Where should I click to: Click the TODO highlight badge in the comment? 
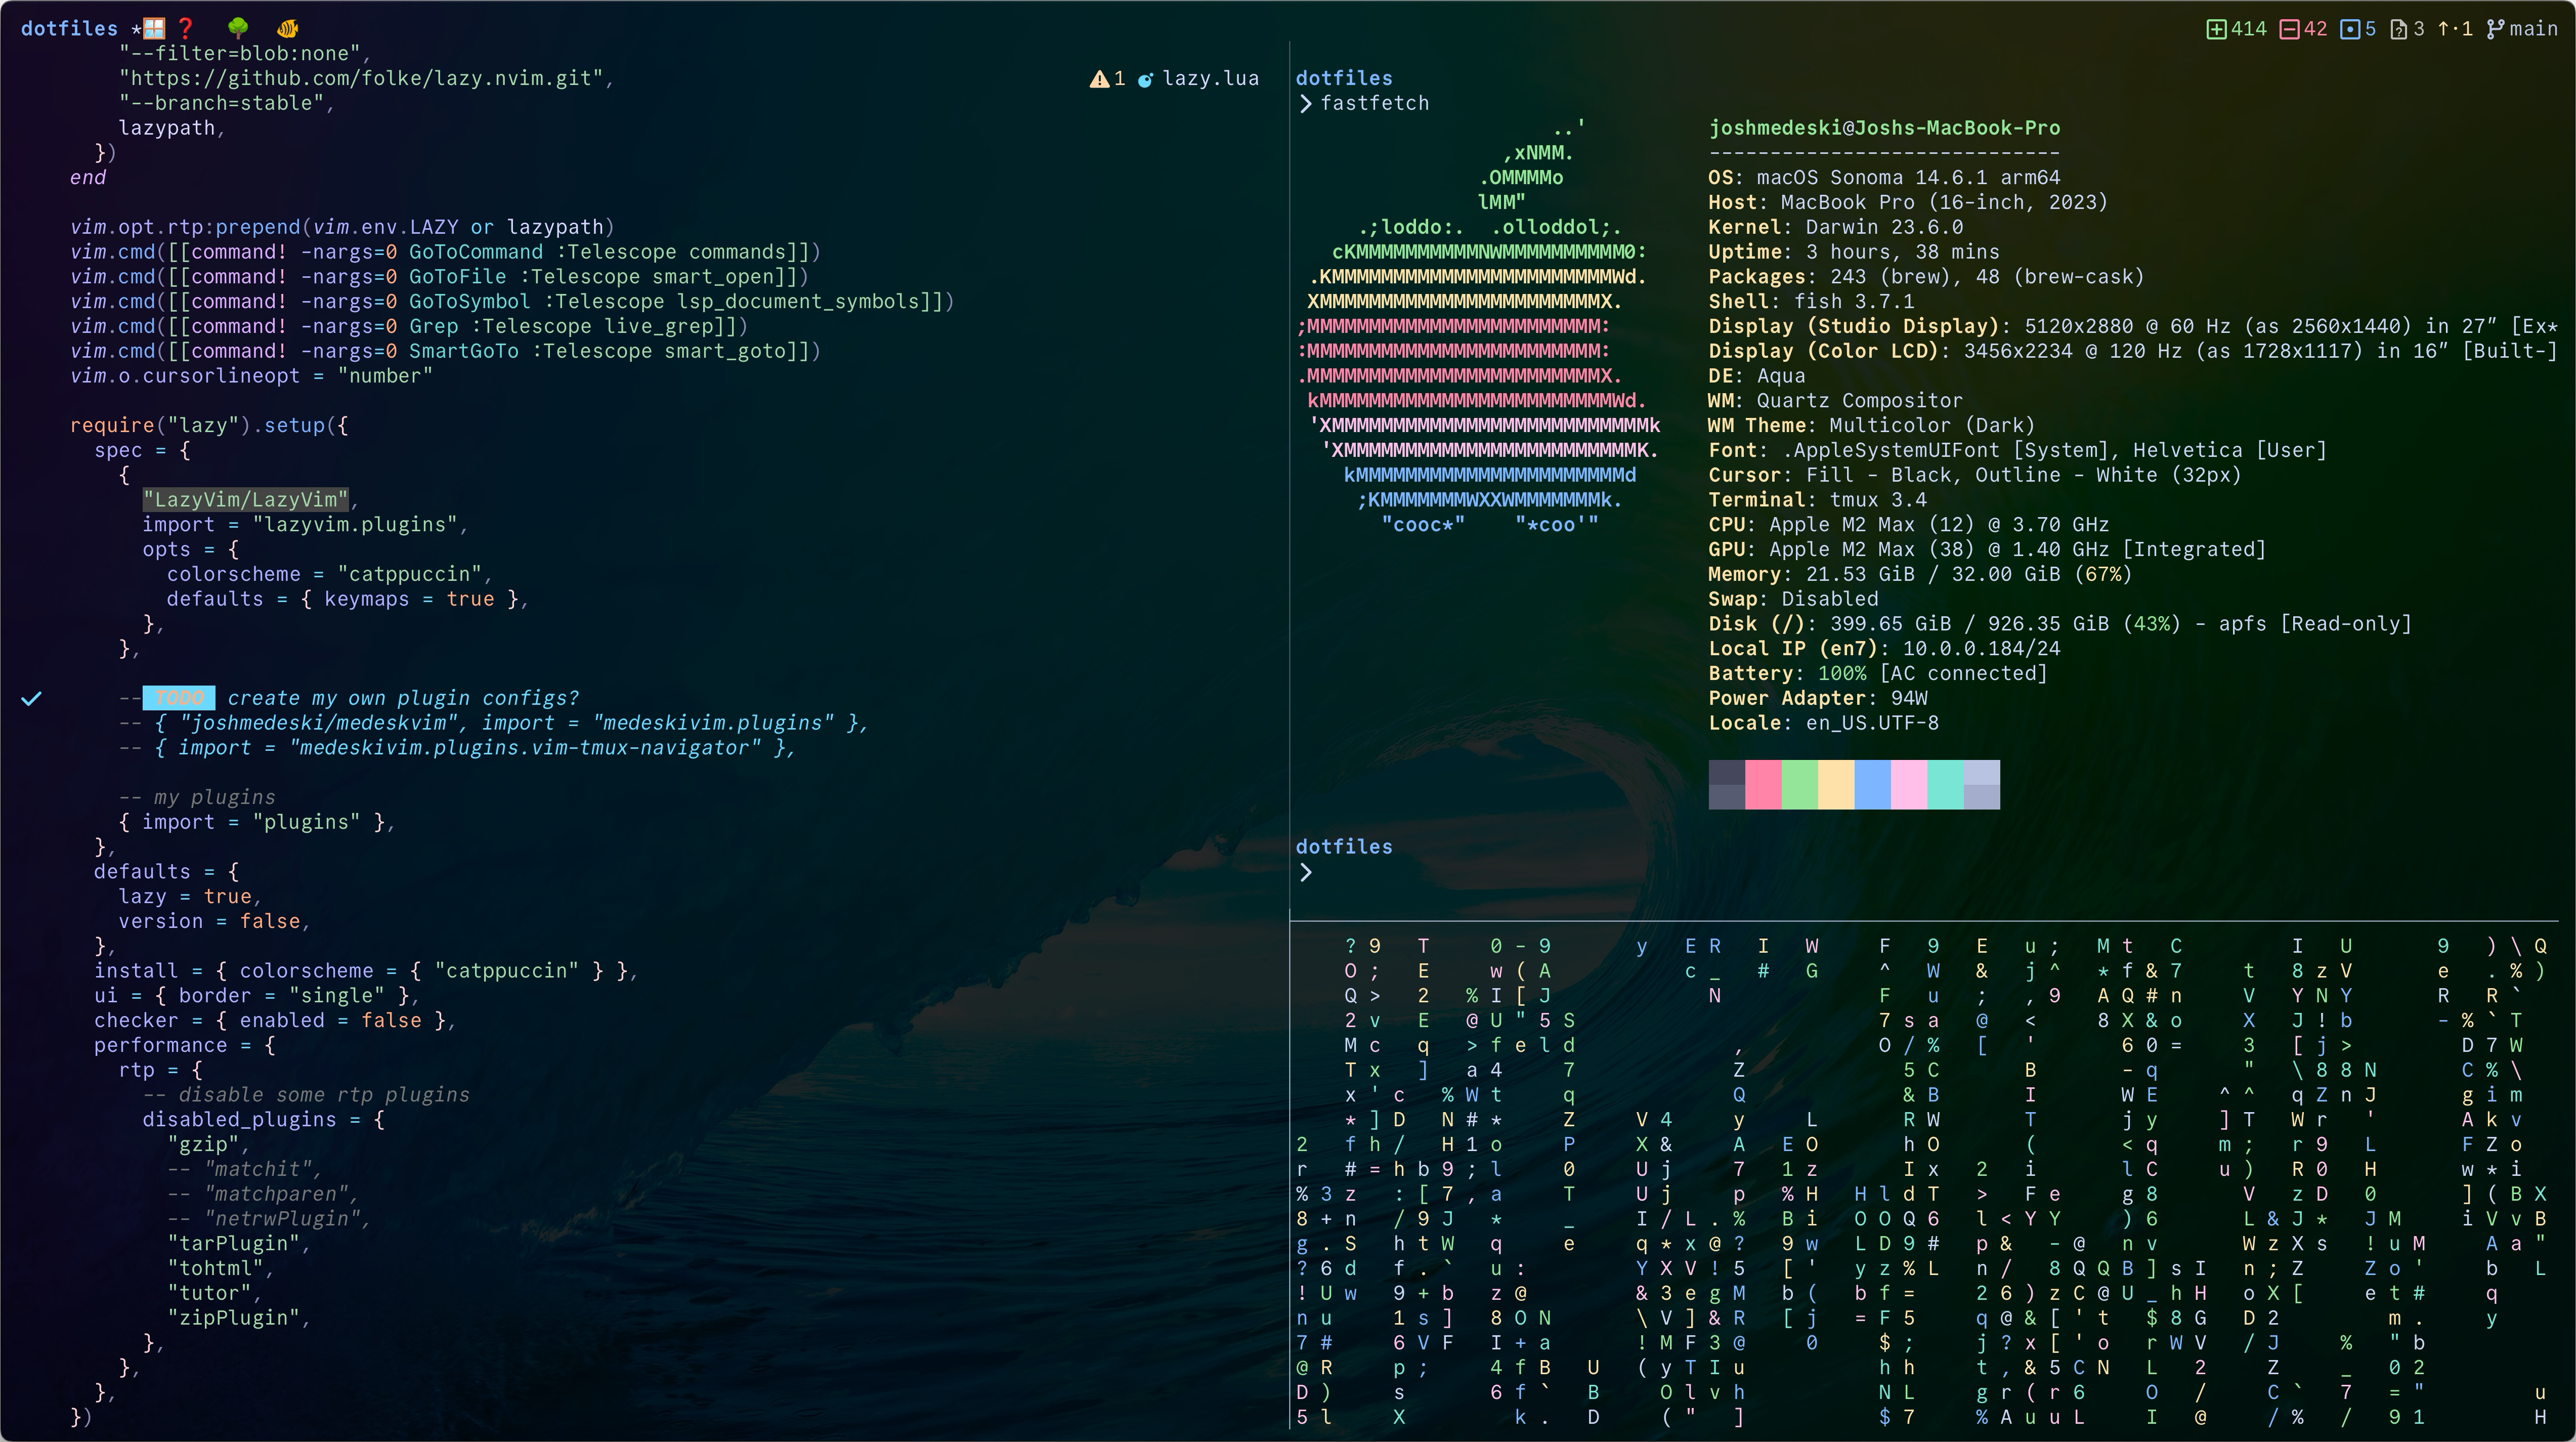[179, 697]
